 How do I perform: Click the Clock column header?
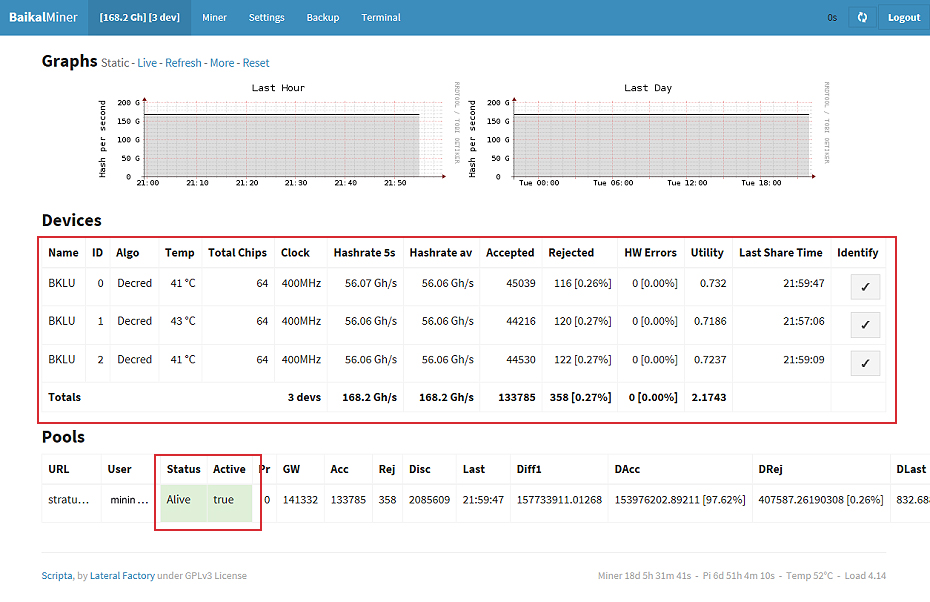pos(295,253)
